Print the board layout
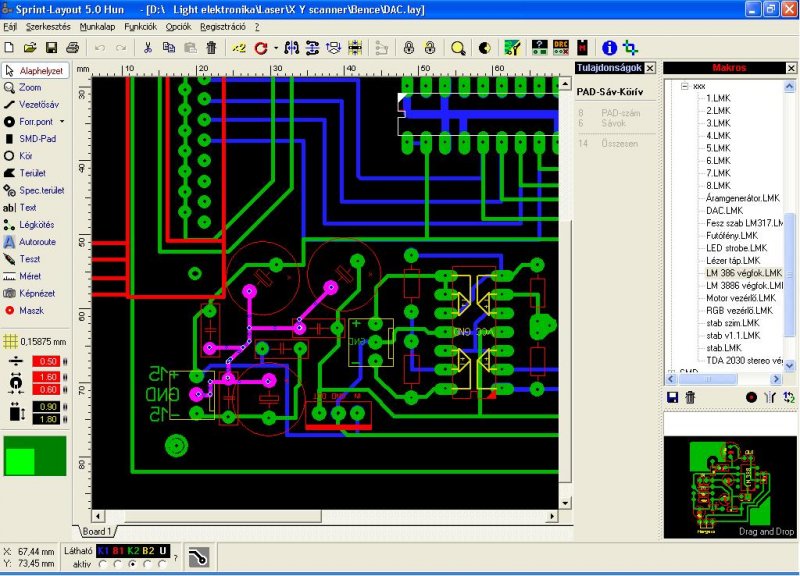The image size is (800, 576). 73,48
